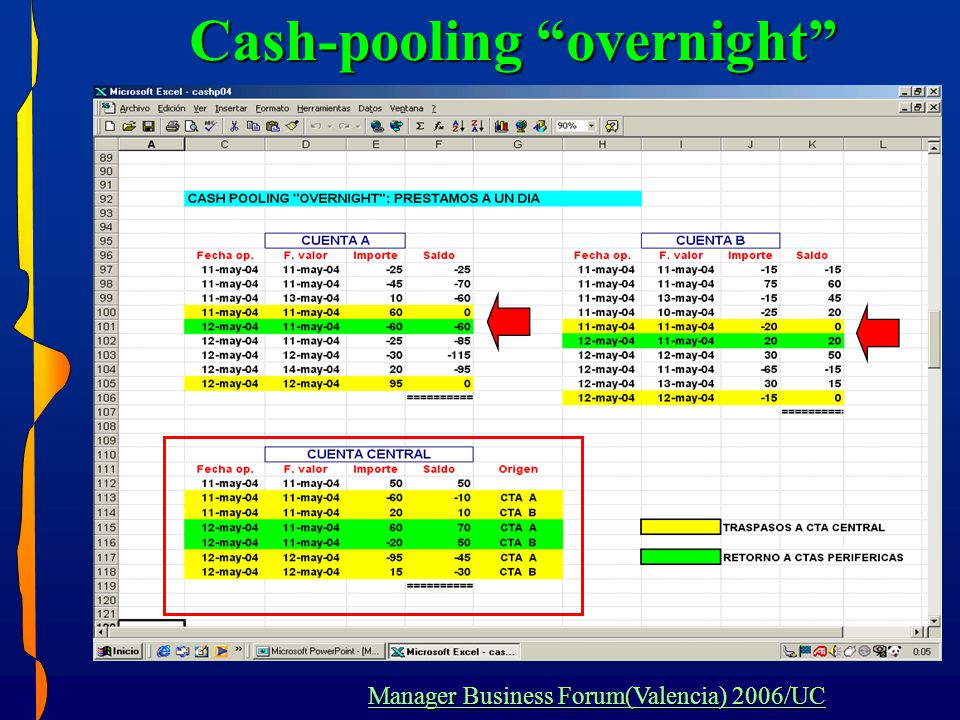Click the Print icon in toolbar
The height and width of the screenshot is (720, 960).
tap(172, 126)
